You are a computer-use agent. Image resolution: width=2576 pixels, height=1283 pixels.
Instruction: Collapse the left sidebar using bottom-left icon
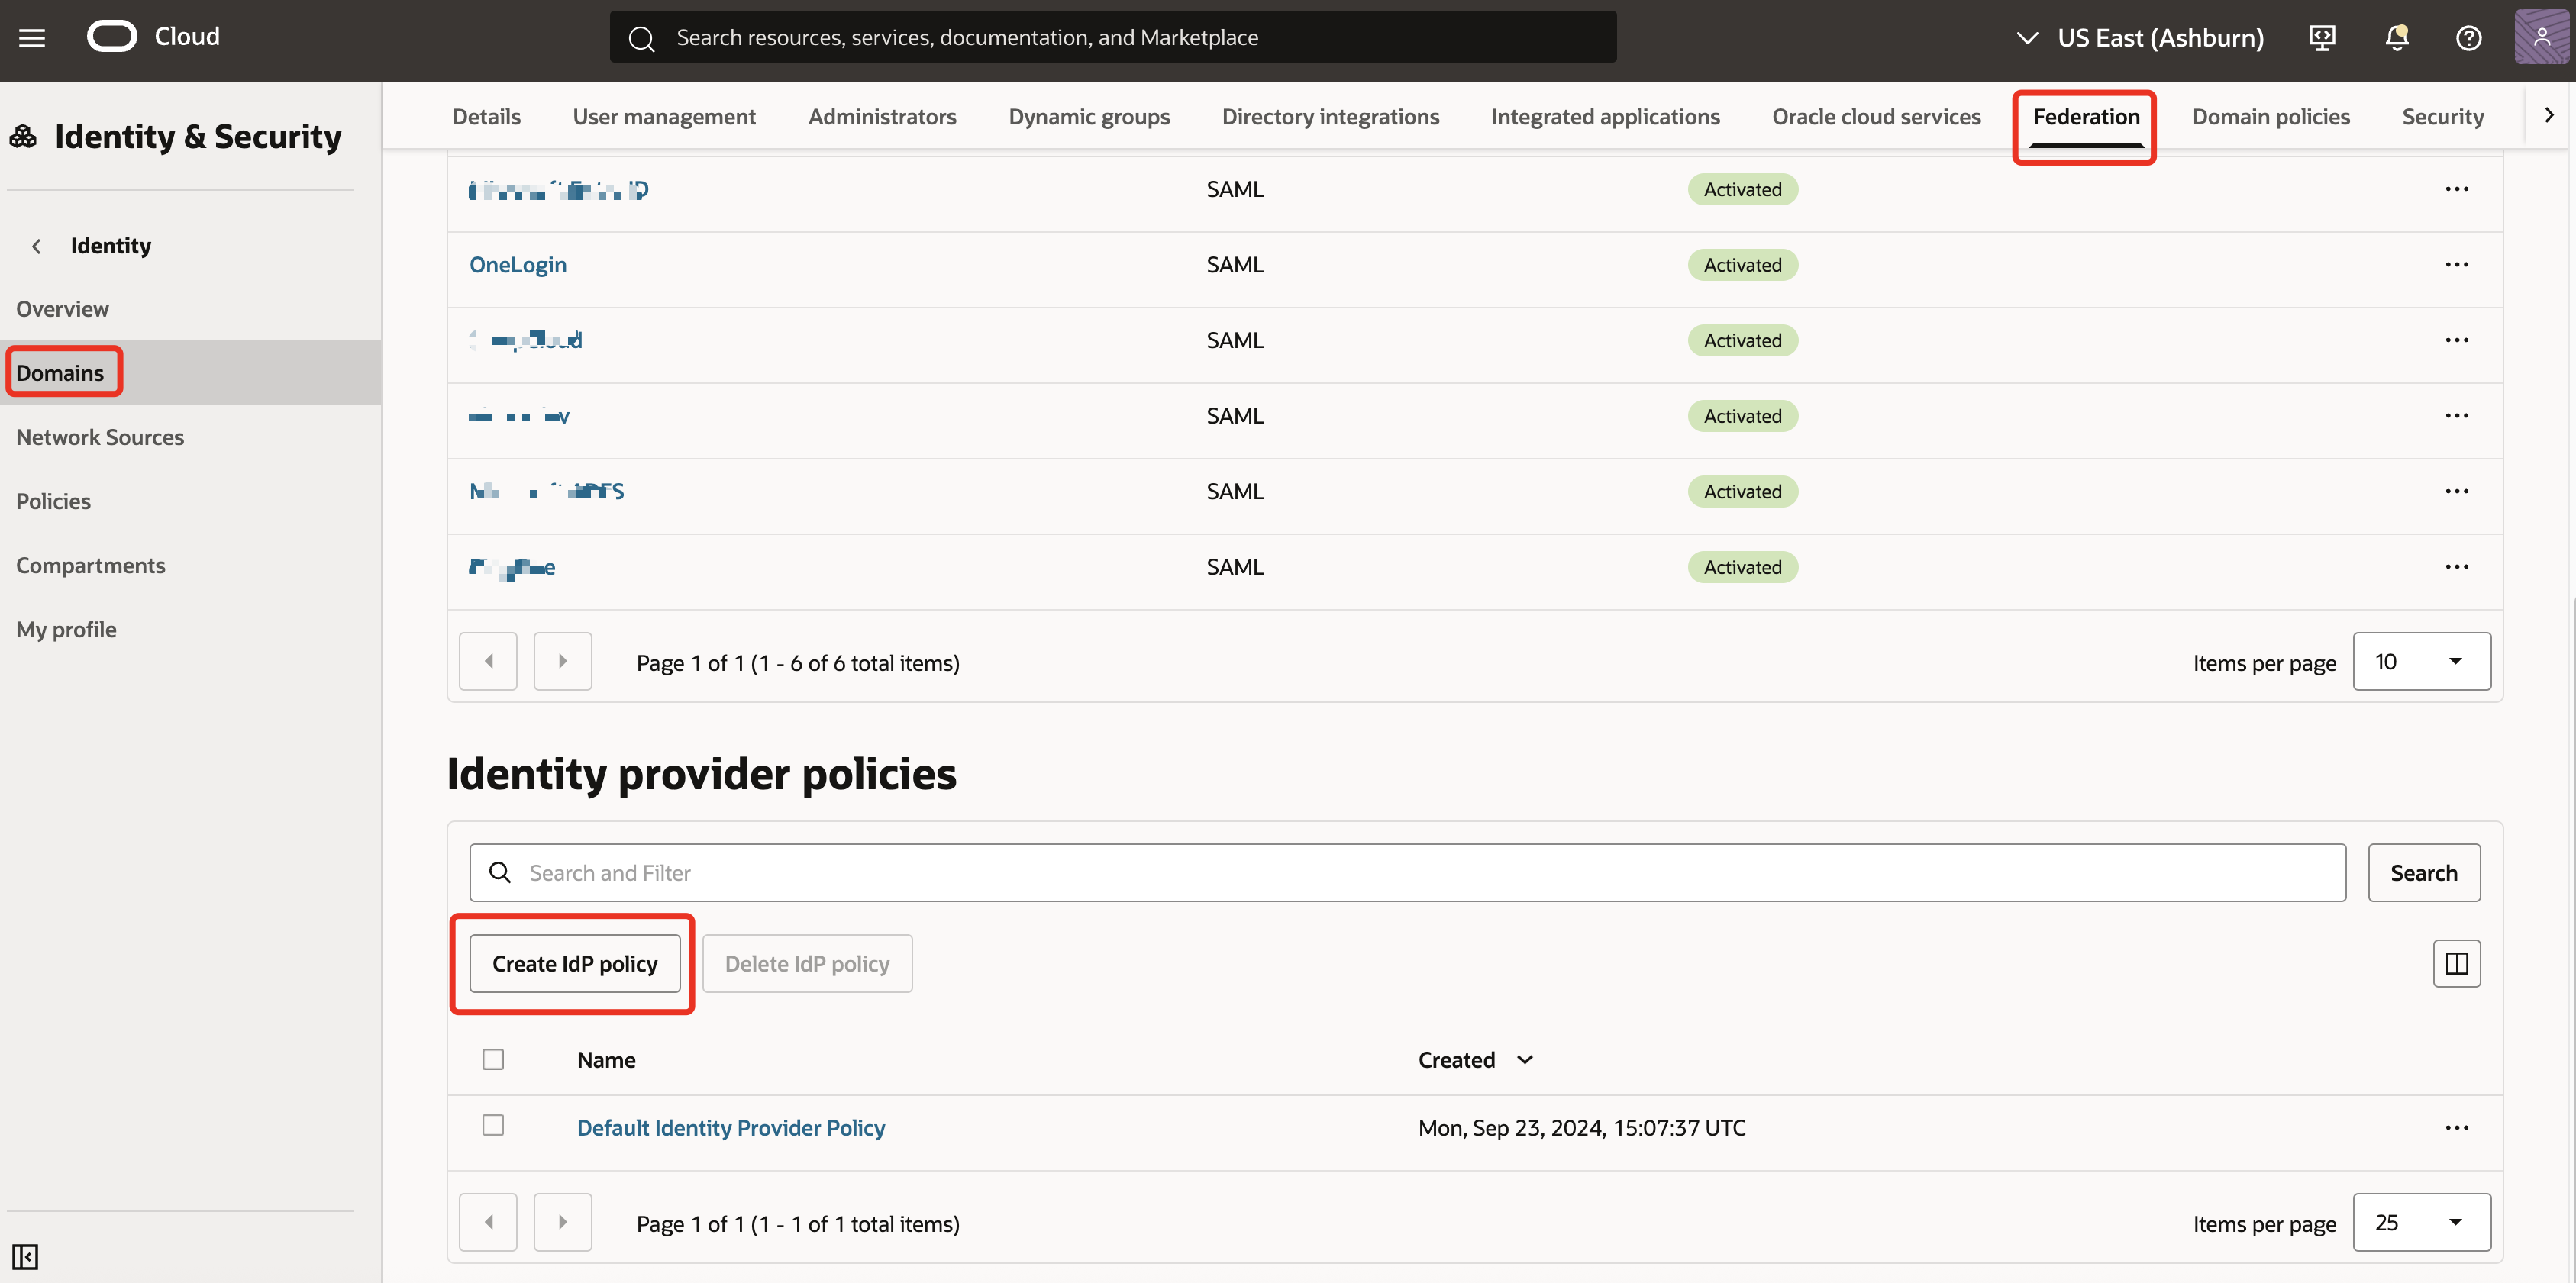click(26, 1256)
